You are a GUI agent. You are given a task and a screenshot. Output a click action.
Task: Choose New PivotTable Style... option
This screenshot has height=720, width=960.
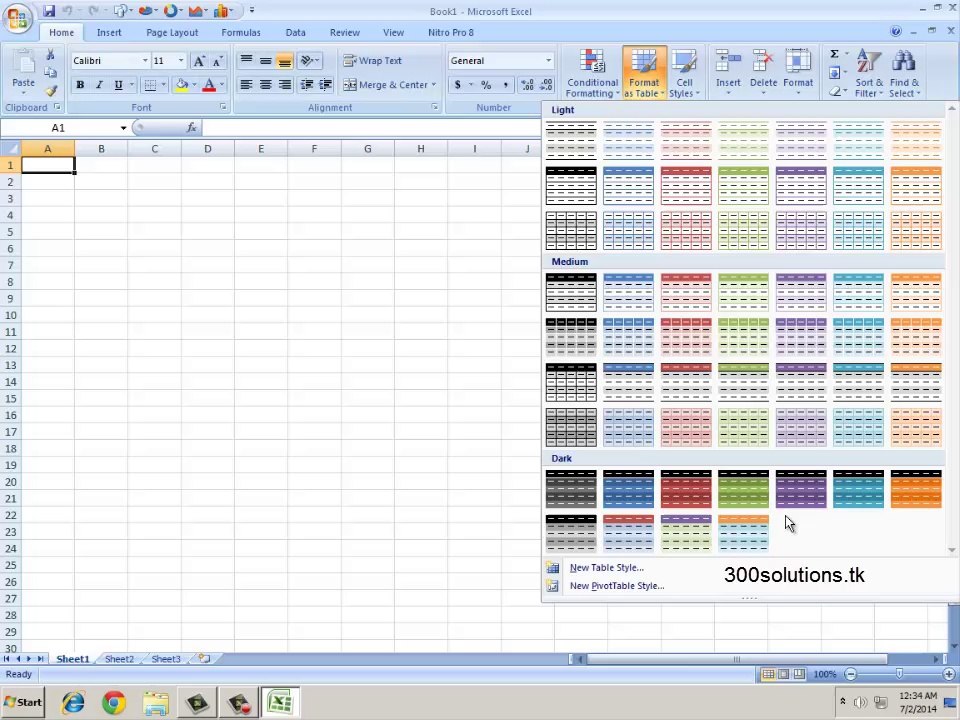[x=617, y=586]
